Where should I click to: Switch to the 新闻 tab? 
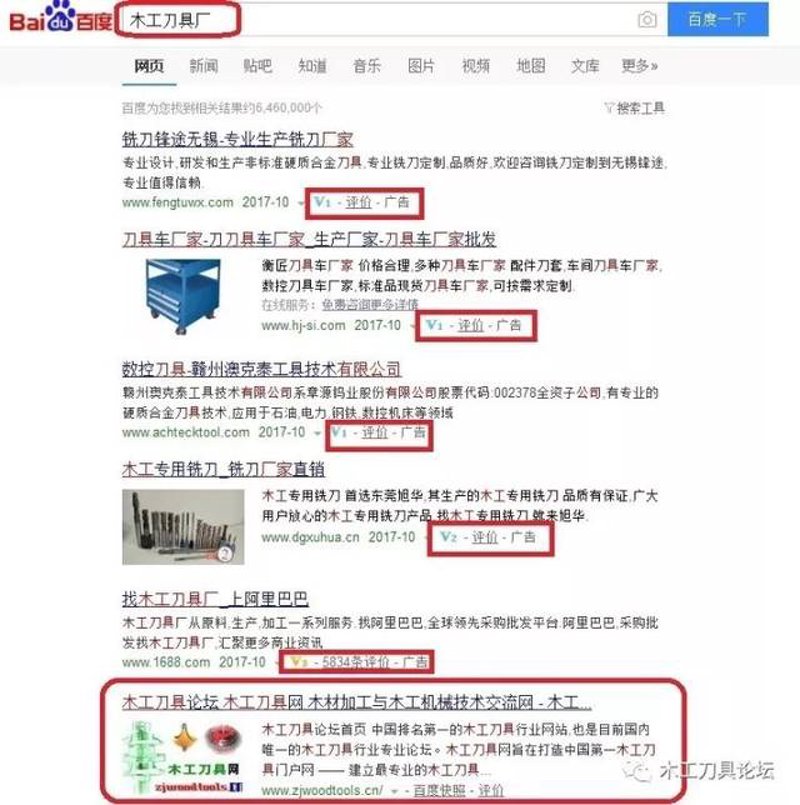click(x=204, y=66)
